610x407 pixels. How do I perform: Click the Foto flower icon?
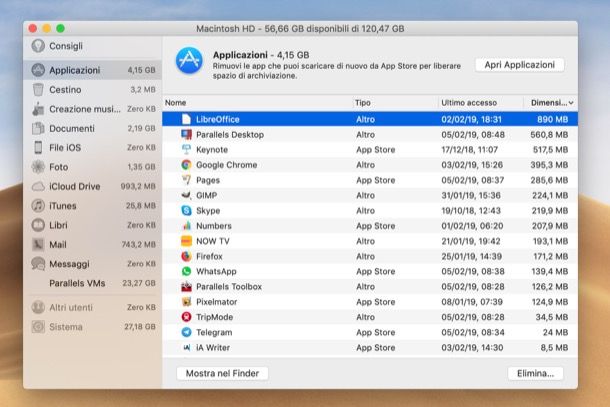38,167
